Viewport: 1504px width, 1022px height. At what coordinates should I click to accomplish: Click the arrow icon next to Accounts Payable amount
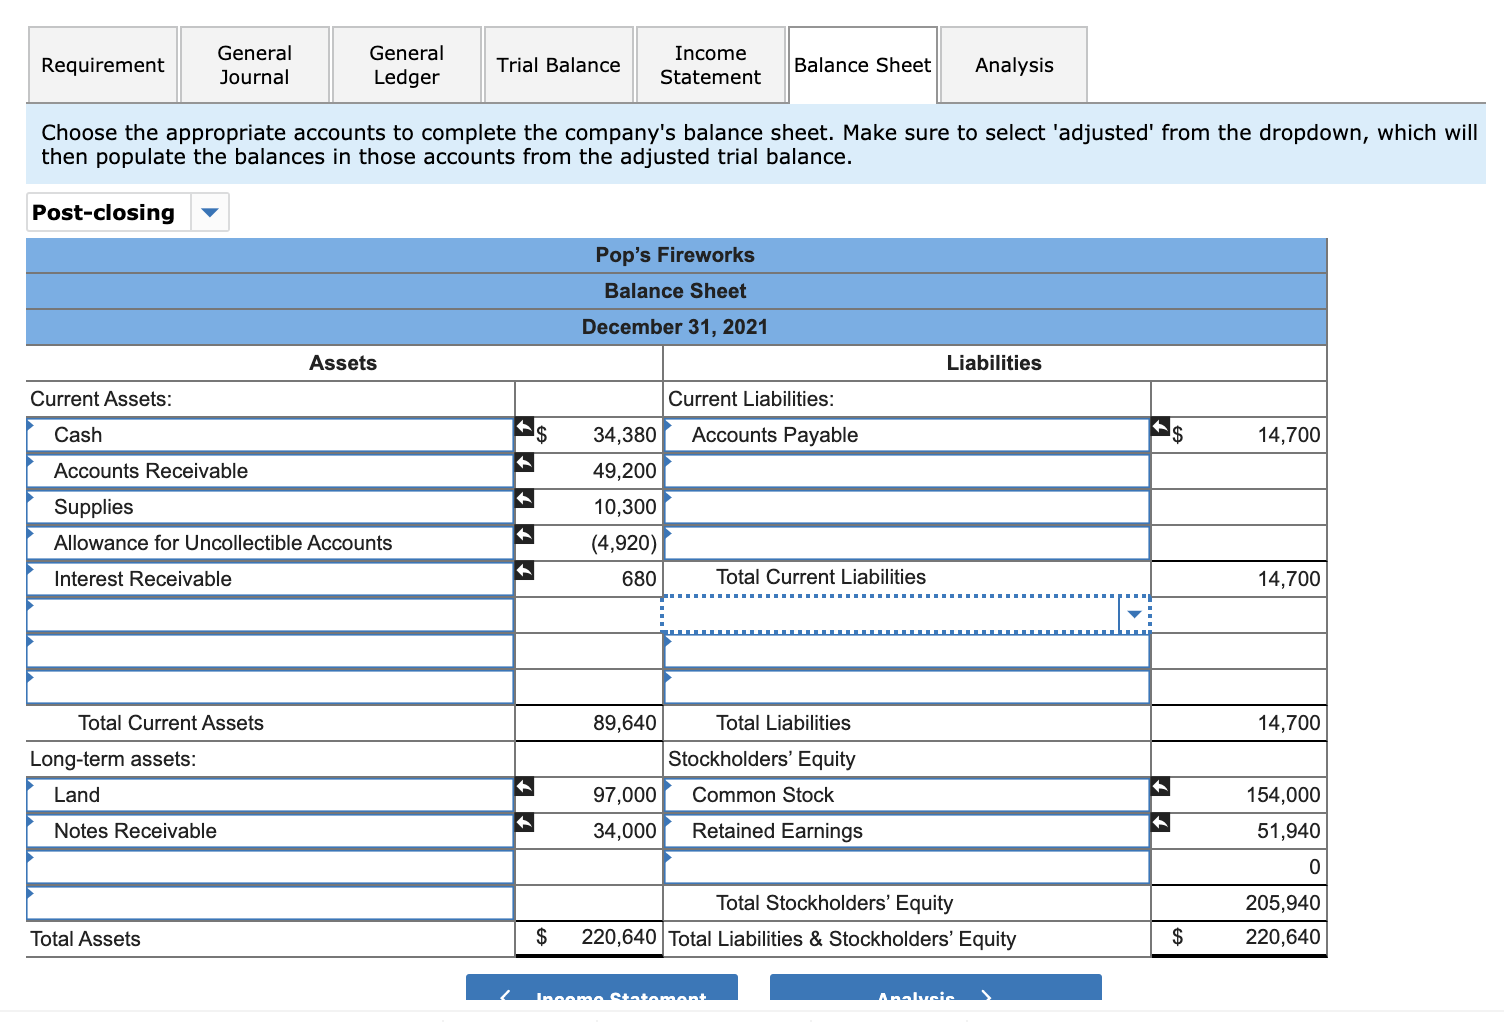(1161, 428)
